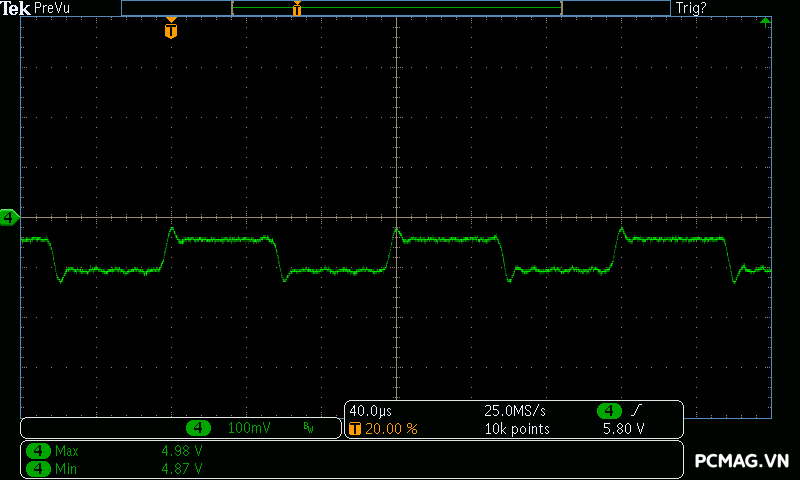Click the orange T icon beside 20.00 %
The height and width of the screenshot is (480, 800).
pyautogui.click(x=355, y=429)
